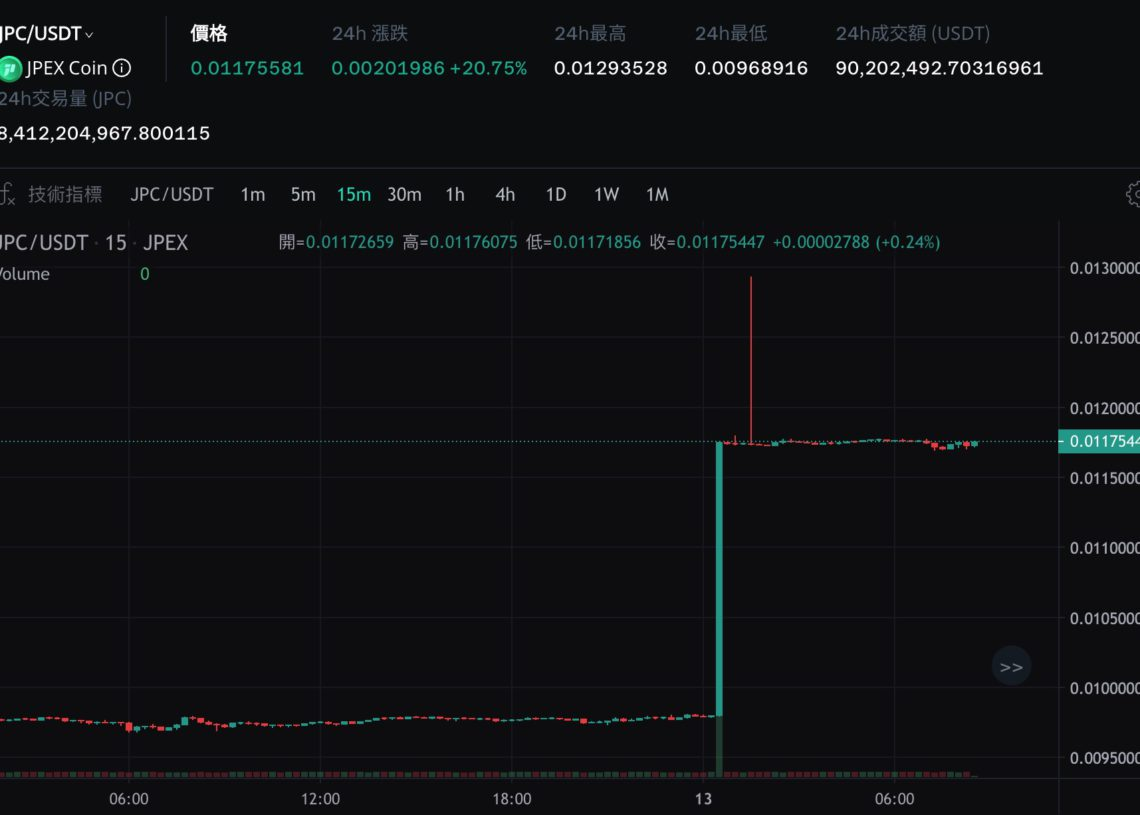Click the 24h turnover 90,202,492.70316961 value

point(939,68)
